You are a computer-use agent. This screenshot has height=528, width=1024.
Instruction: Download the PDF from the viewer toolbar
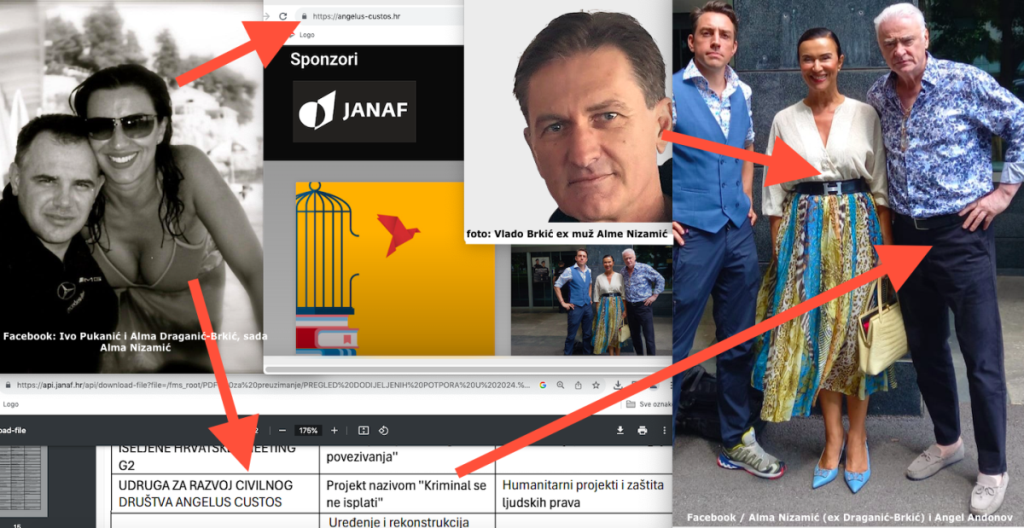[x=620, y=430]
